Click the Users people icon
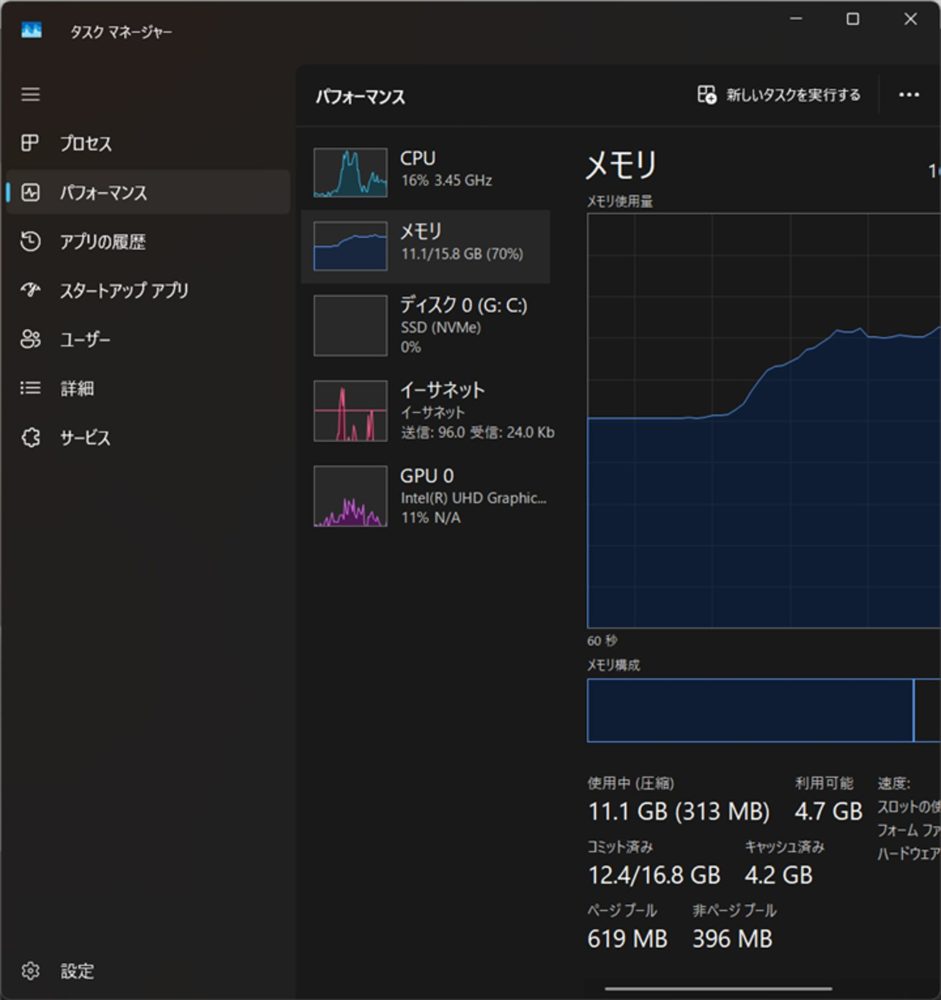Viewport: 941px width, 1000px height. pos(30,339)
